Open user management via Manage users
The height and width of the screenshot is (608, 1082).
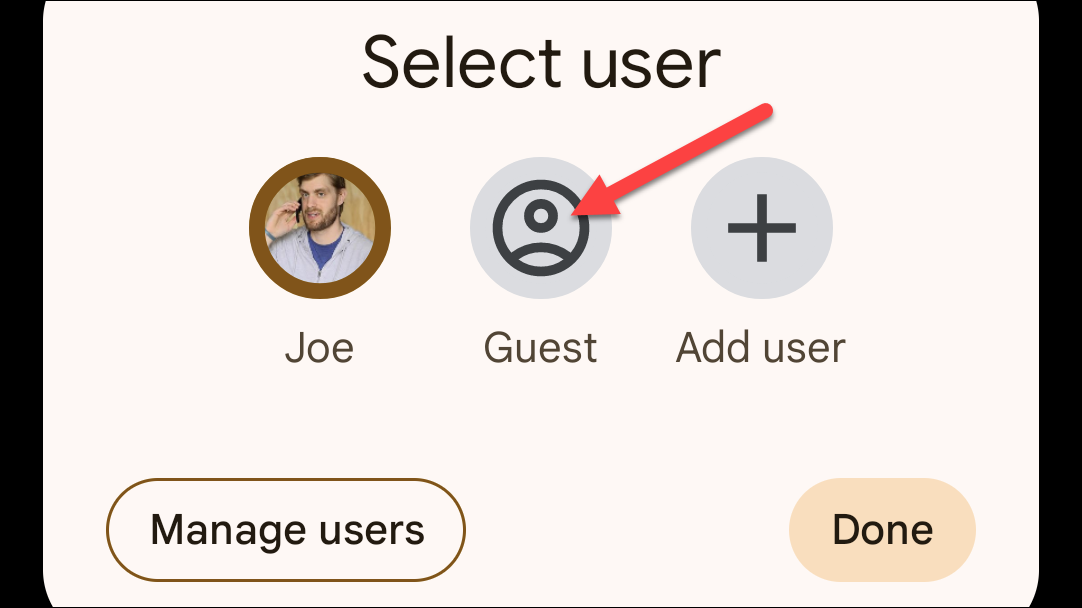[286, 530]
